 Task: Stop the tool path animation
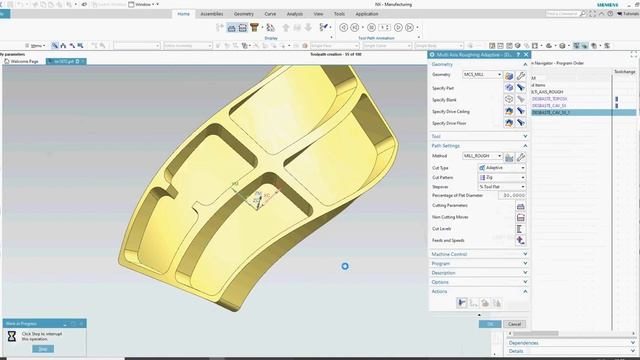(371, 27)
